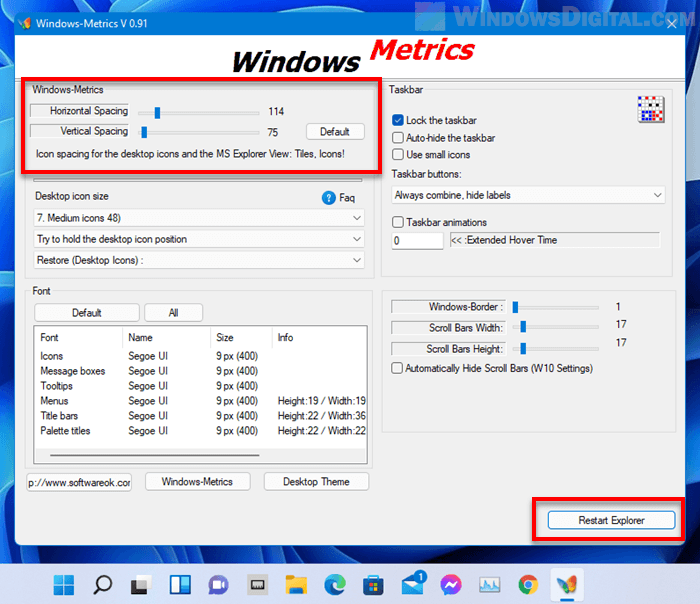
Task: Click the Extended Hover Time input field
Action: [417, 241]
